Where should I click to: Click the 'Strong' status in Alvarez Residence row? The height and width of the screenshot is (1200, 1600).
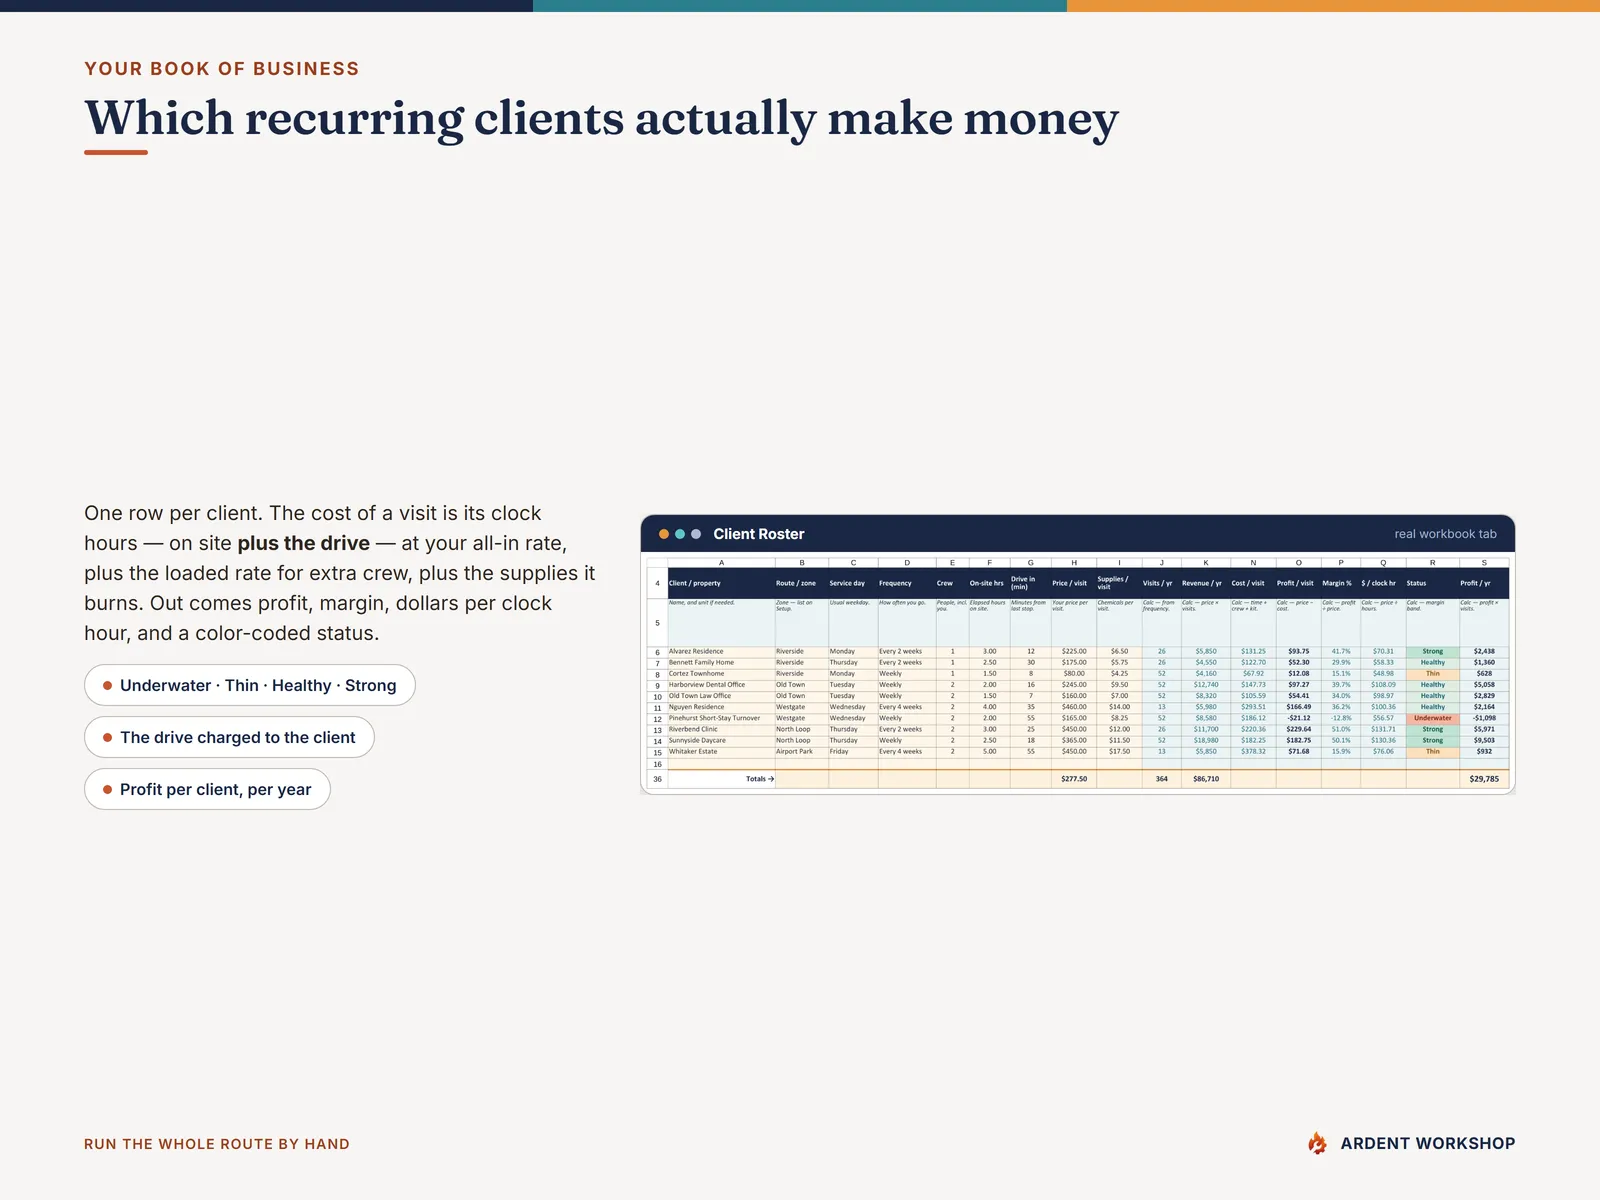click(1432, 651)
